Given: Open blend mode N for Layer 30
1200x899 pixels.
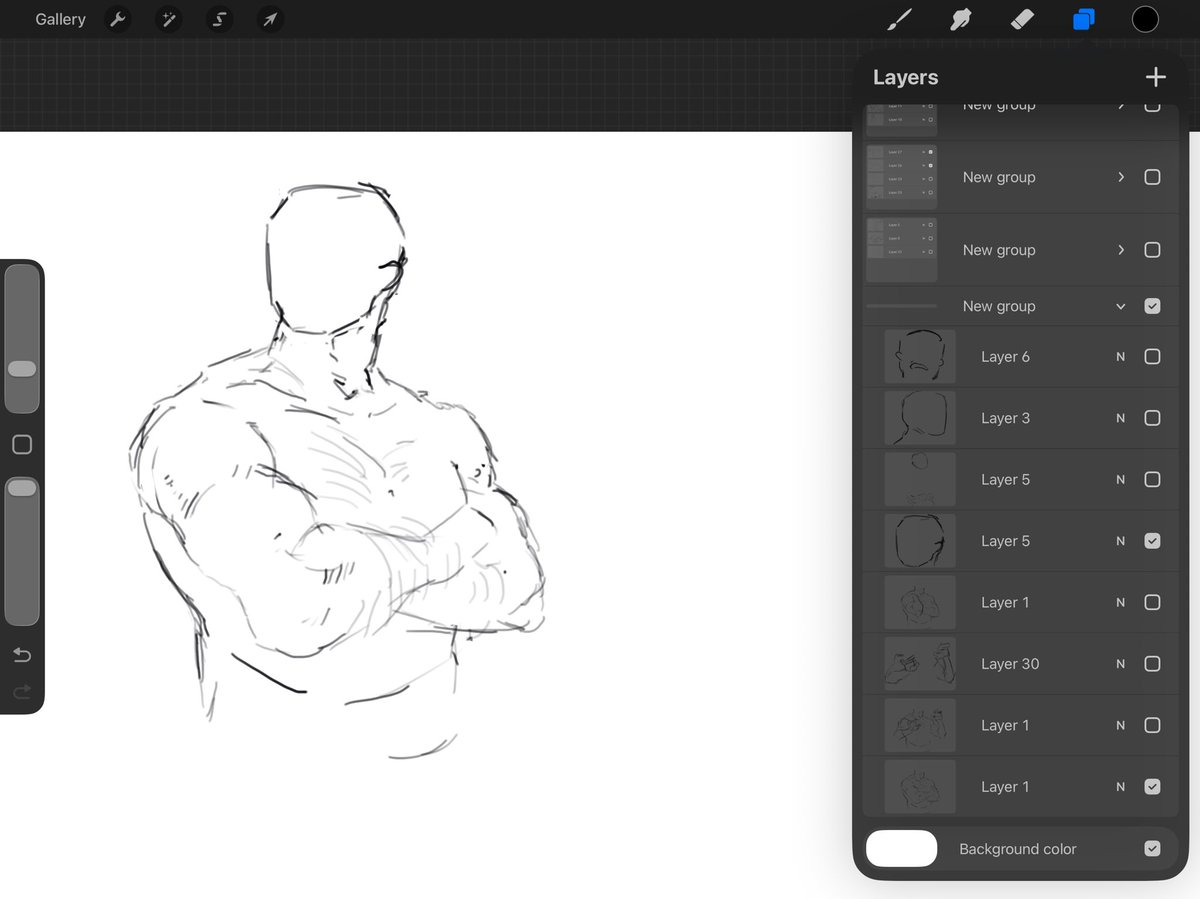Looking at the screenshot, I should click(x=1121, y=664).
